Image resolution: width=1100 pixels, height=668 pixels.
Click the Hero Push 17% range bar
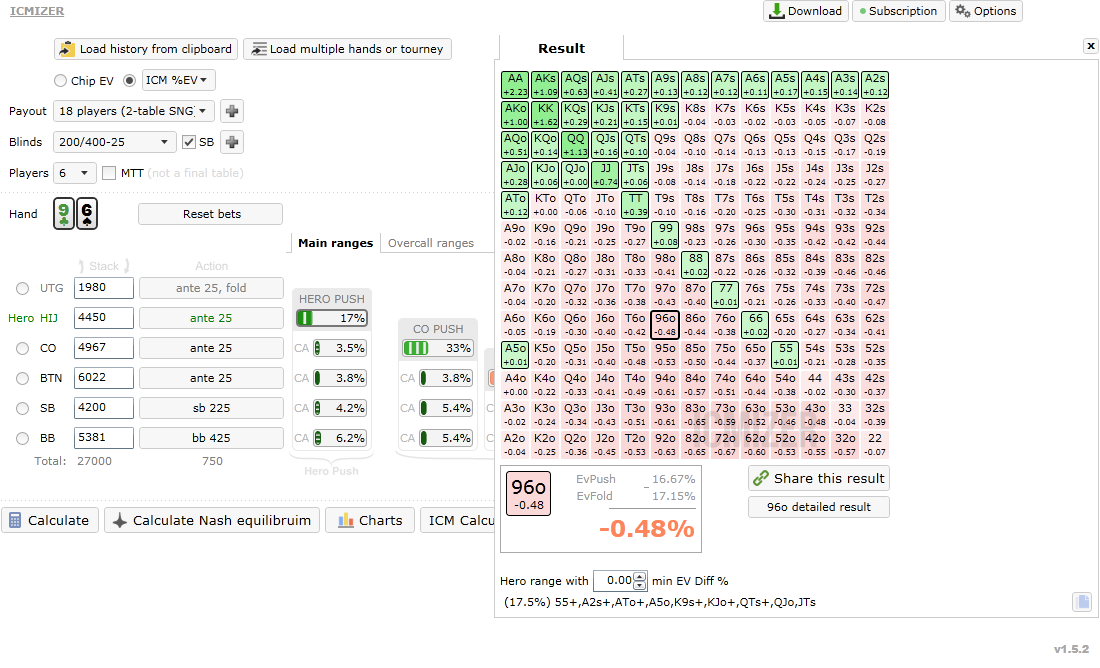click(331, 318)
